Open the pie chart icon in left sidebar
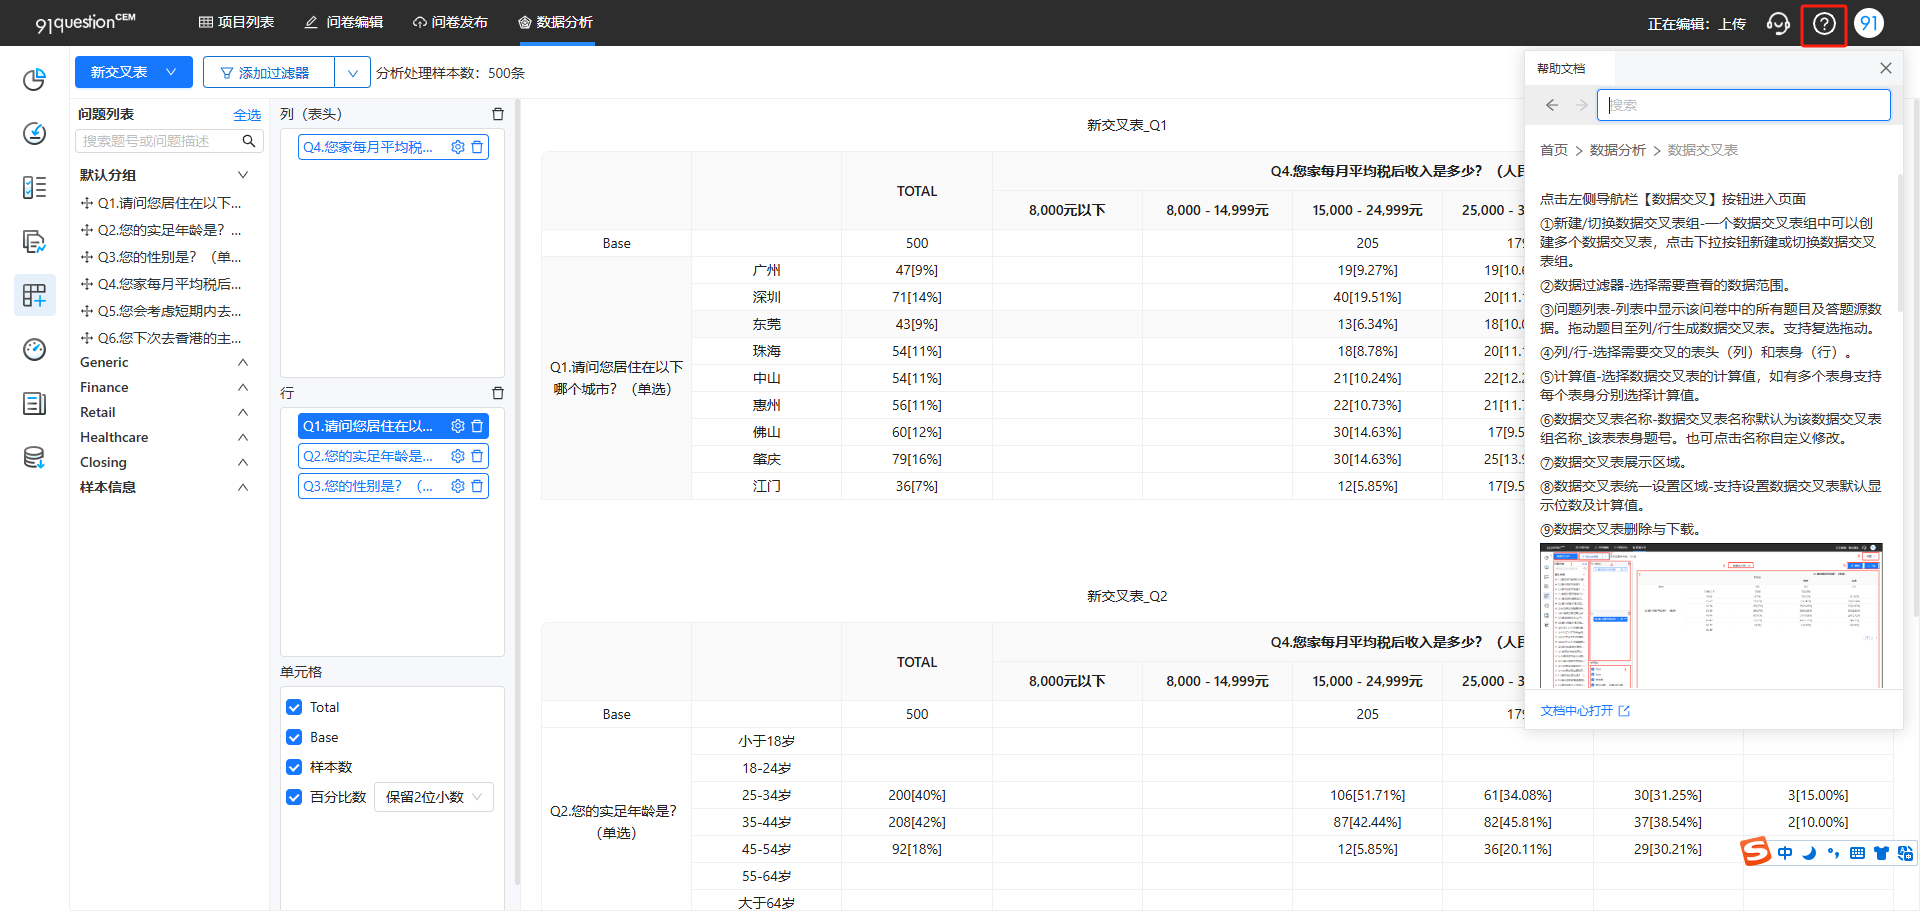 34,79
